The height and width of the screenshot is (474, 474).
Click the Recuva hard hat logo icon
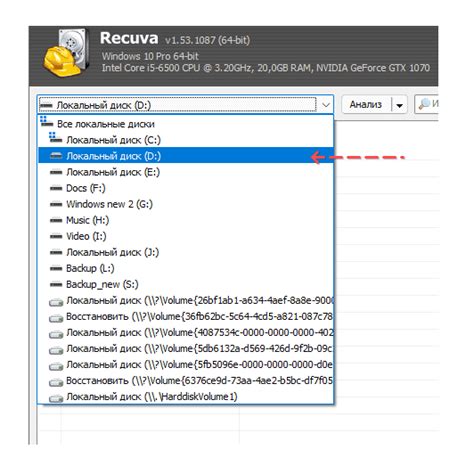(x=66, y=54)
